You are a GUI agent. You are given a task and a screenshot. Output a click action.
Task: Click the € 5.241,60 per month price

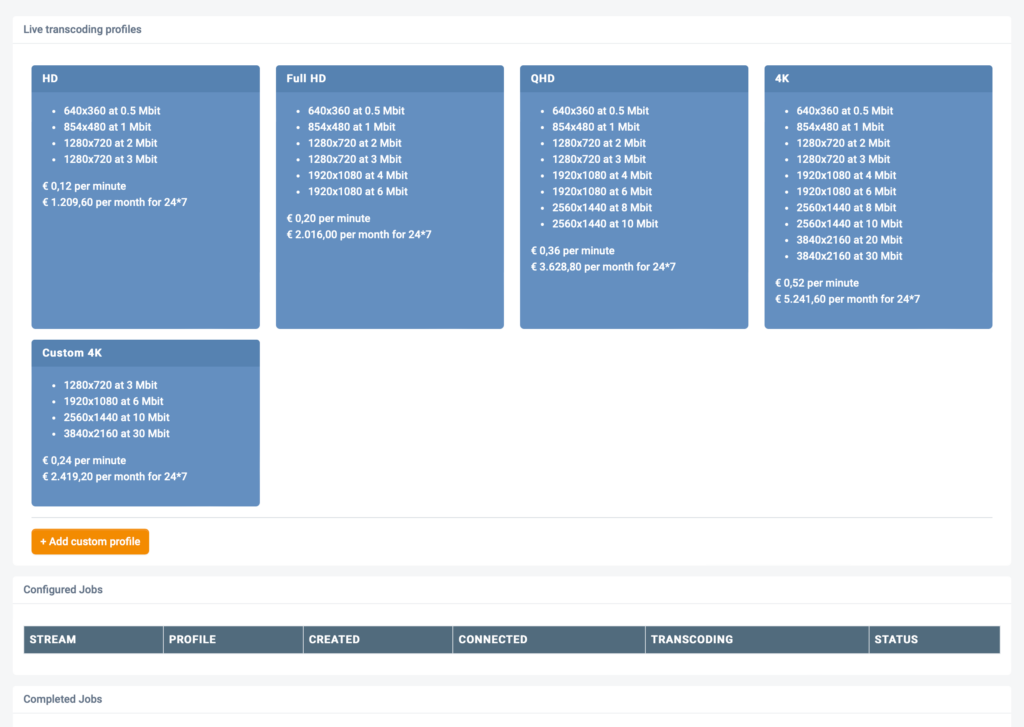pos(847,299)
